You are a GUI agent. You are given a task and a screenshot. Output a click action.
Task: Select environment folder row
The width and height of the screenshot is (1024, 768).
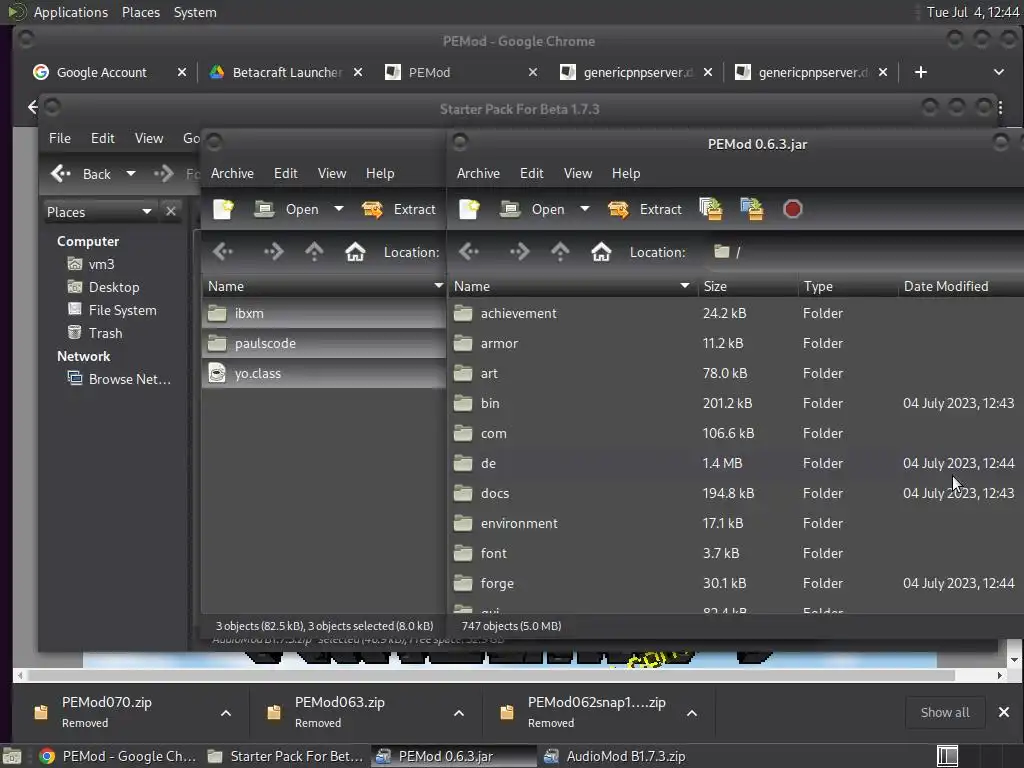[736, 524]
